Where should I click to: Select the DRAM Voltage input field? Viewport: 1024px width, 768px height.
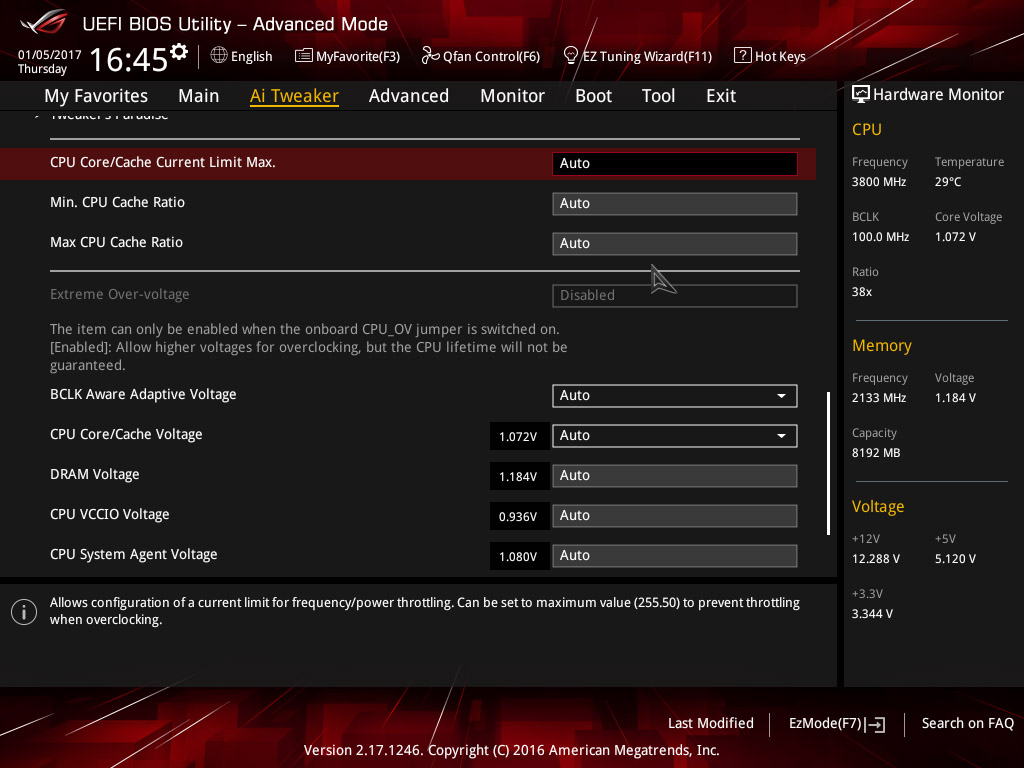point(674,476)
